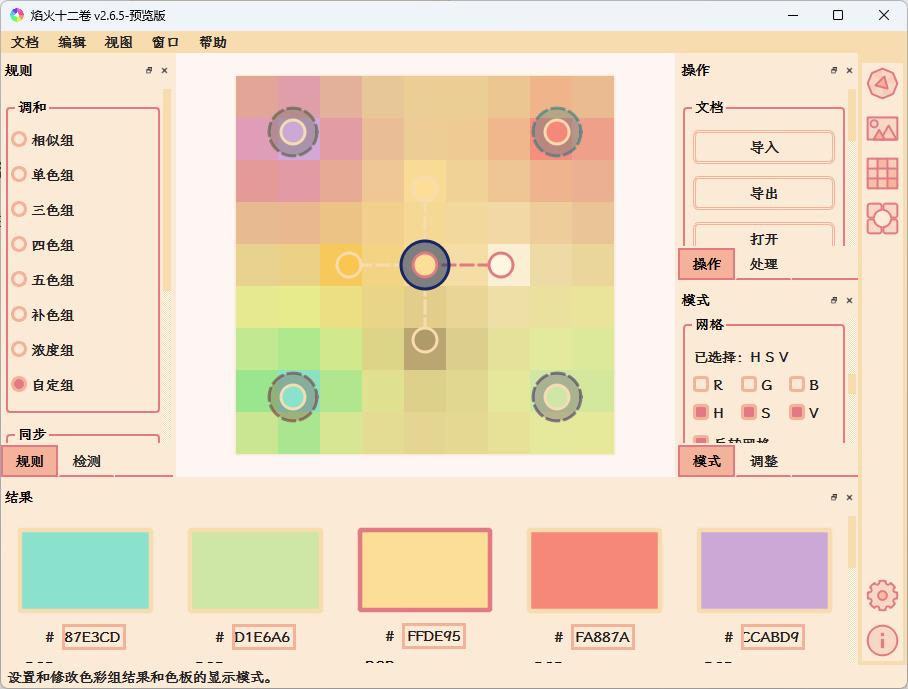Select the 补色组 harmony radio option
The width and height of the screenshot is (908, 689).
pos(19,315)
